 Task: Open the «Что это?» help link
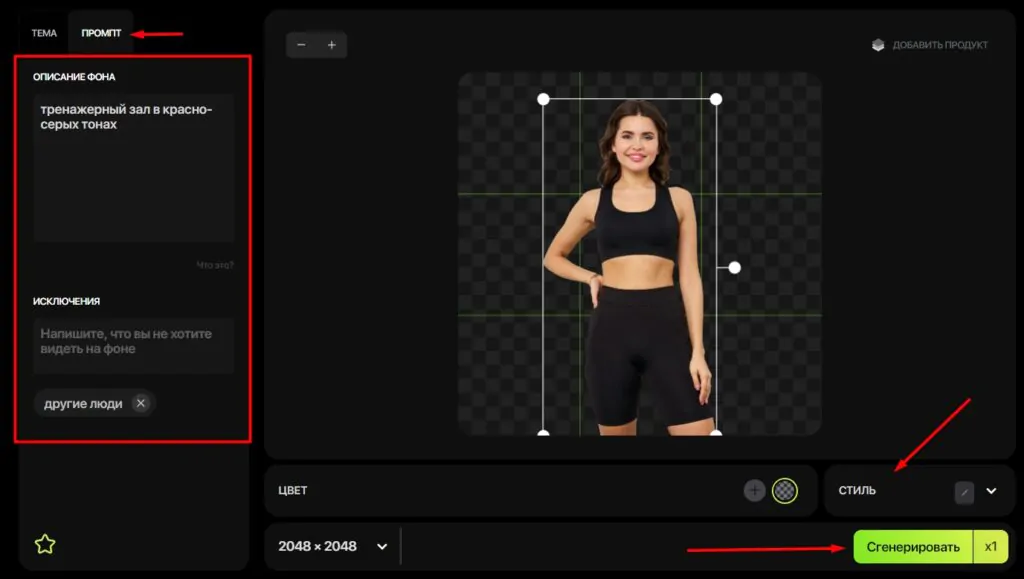214,265
